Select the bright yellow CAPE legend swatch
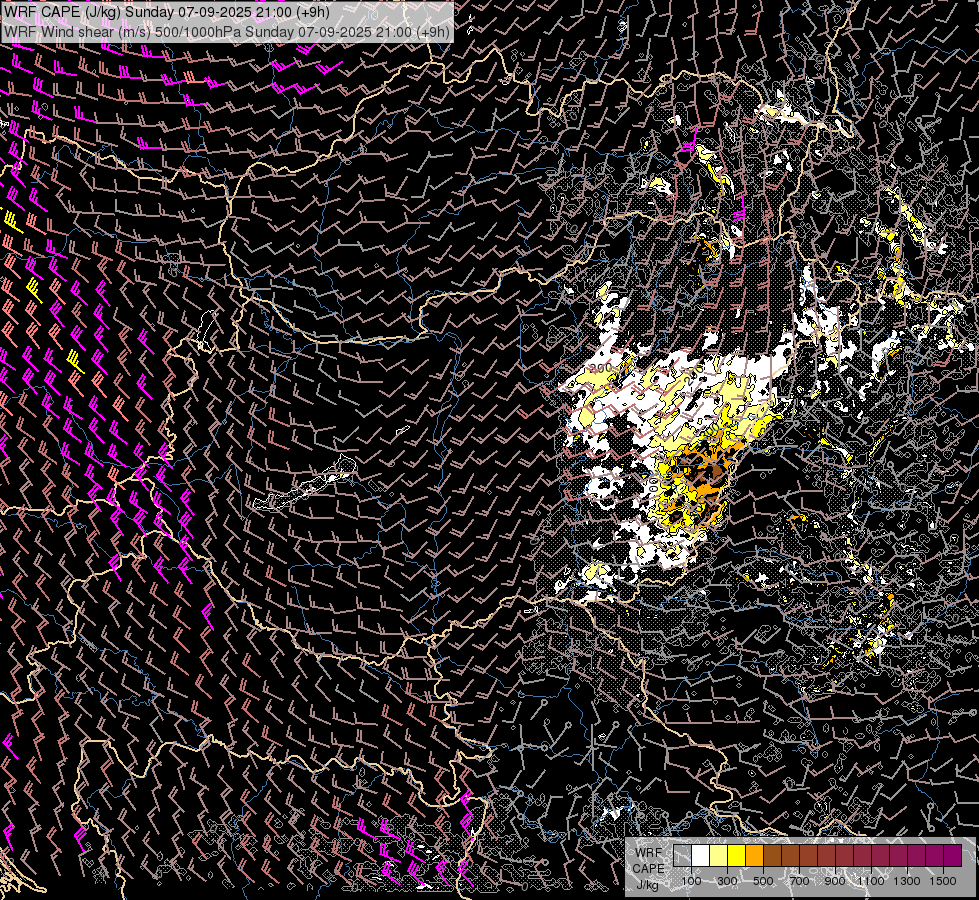The image size is (979, 900). point(737,855)
